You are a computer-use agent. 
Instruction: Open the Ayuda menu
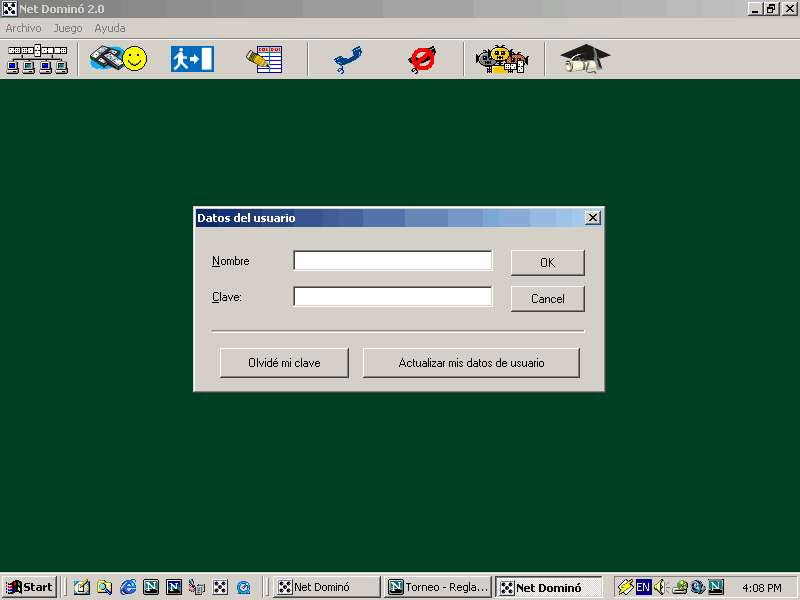tap(110, 28)
